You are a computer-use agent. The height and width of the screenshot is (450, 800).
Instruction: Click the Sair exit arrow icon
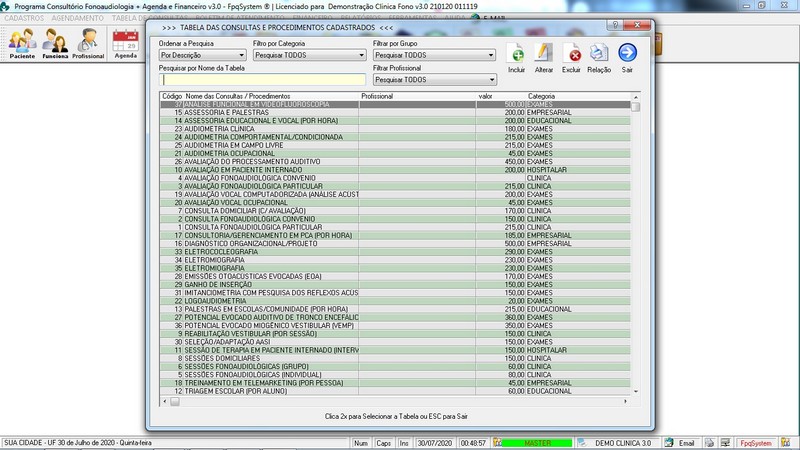pyautogui.click(x=627, y=53)
